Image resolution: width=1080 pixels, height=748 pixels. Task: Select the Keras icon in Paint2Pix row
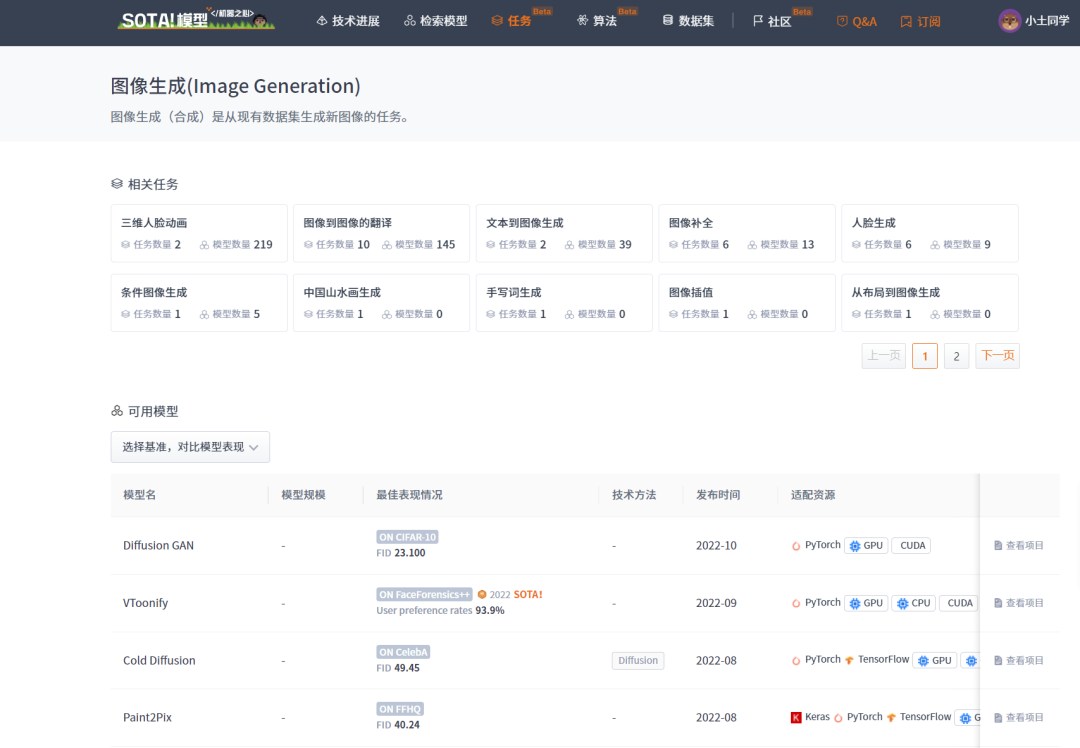tap(796, 718)
